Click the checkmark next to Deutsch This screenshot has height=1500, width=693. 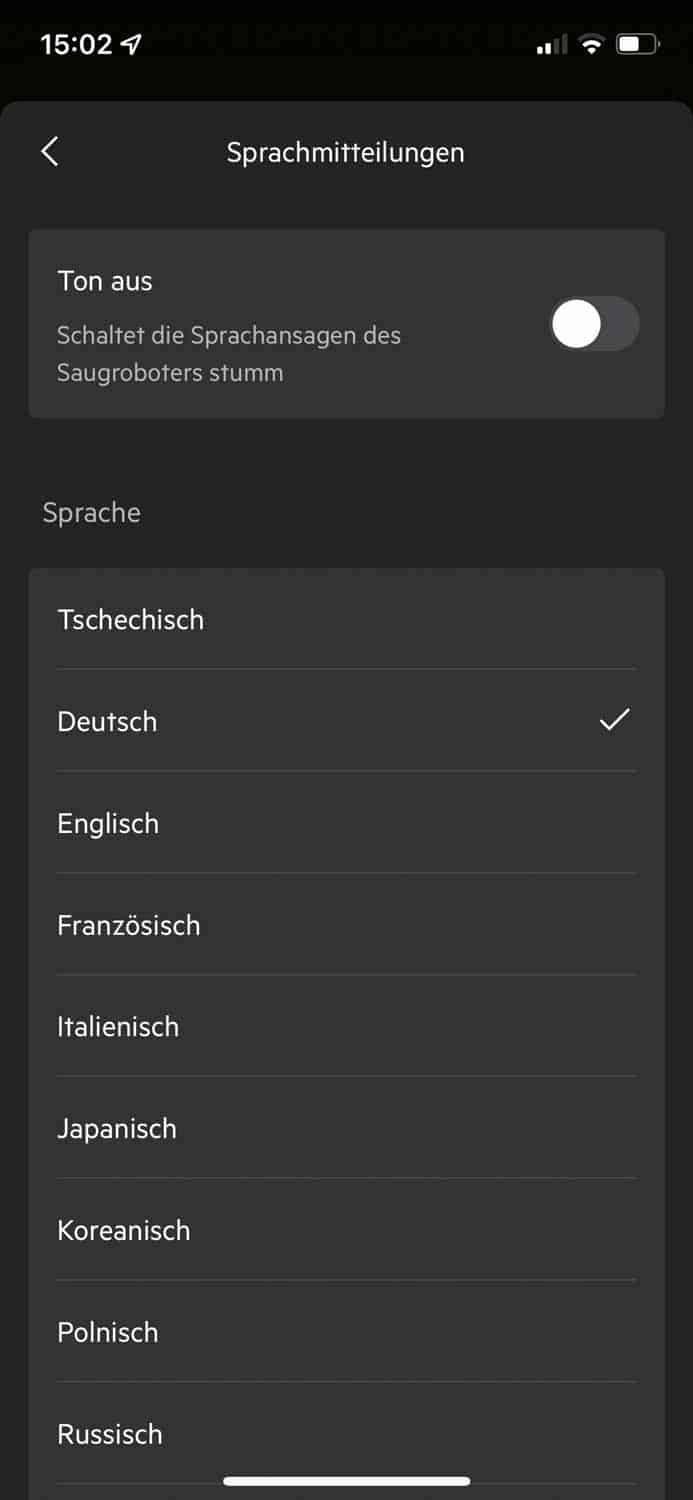click(x=614, y=719)
